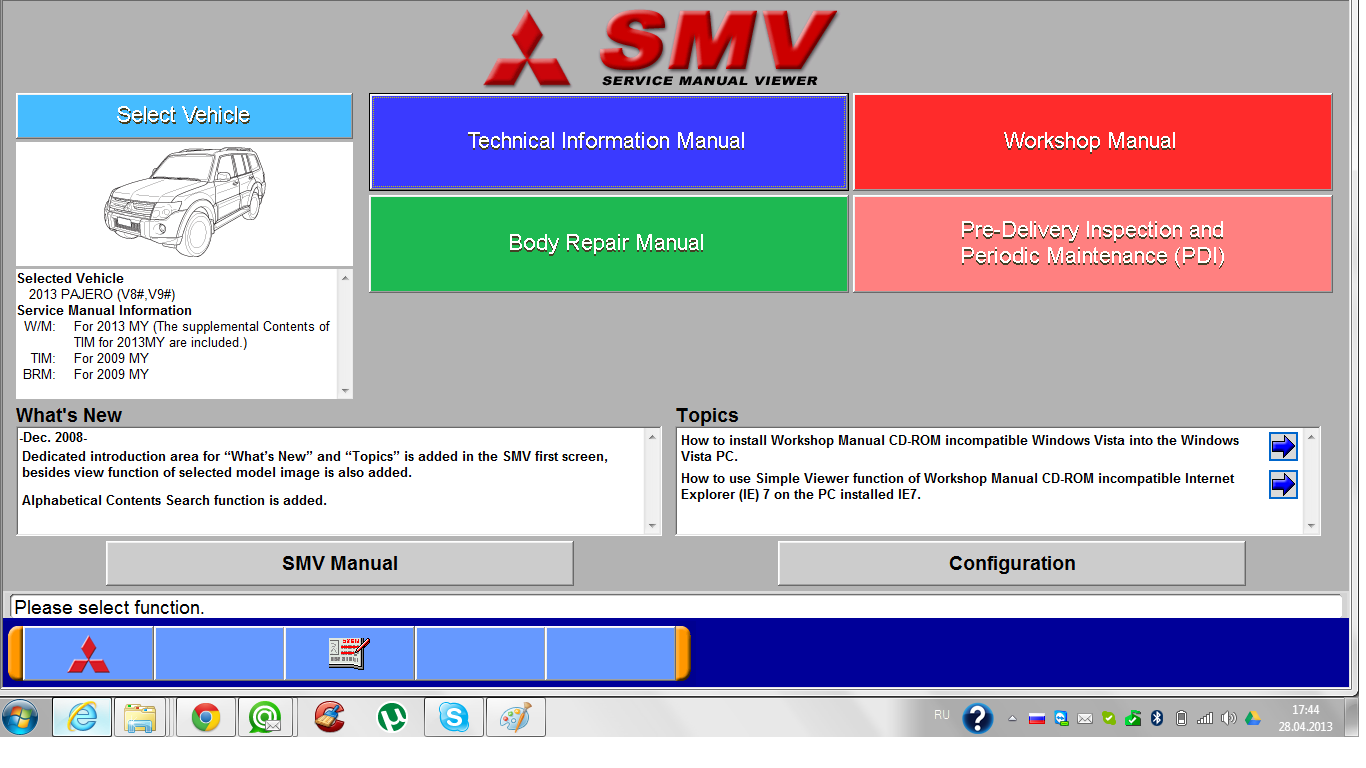Open the Technical Information Manual

pyautogui.click(x=608, y=142)
